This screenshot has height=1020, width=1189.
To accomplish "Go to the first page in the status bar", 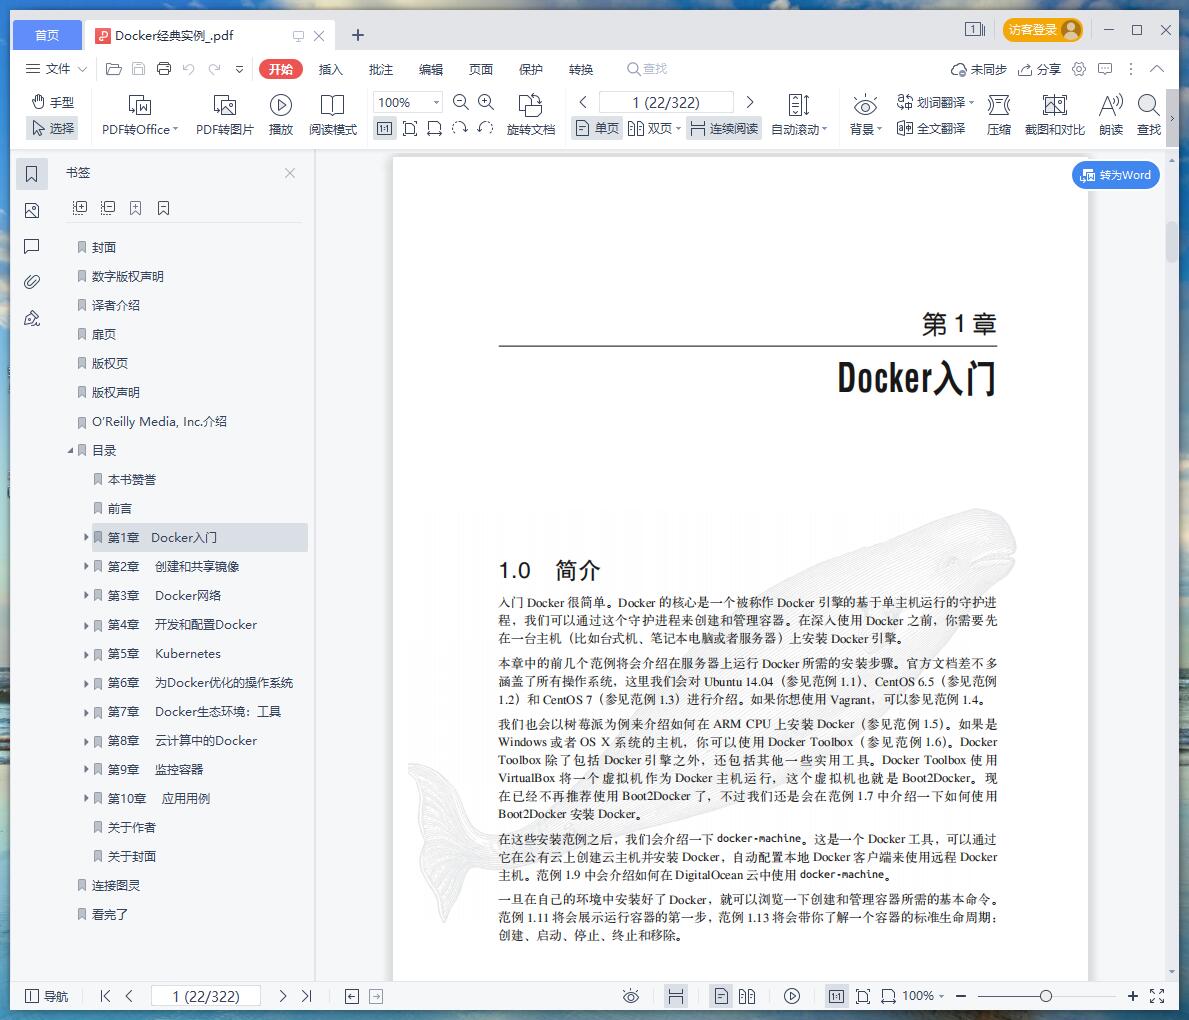I will 105,996.
